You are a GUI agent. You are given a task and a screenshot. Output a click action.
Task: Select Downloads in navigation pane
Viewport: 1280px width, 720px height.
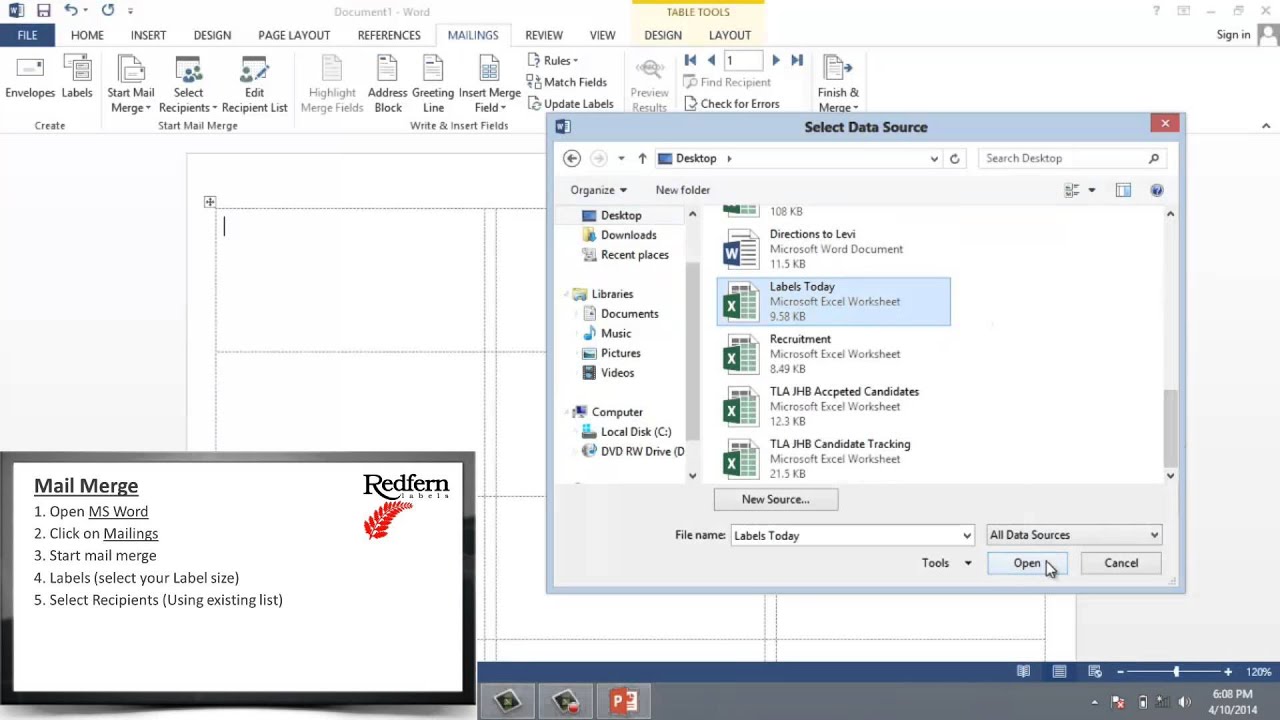(628, 235)
